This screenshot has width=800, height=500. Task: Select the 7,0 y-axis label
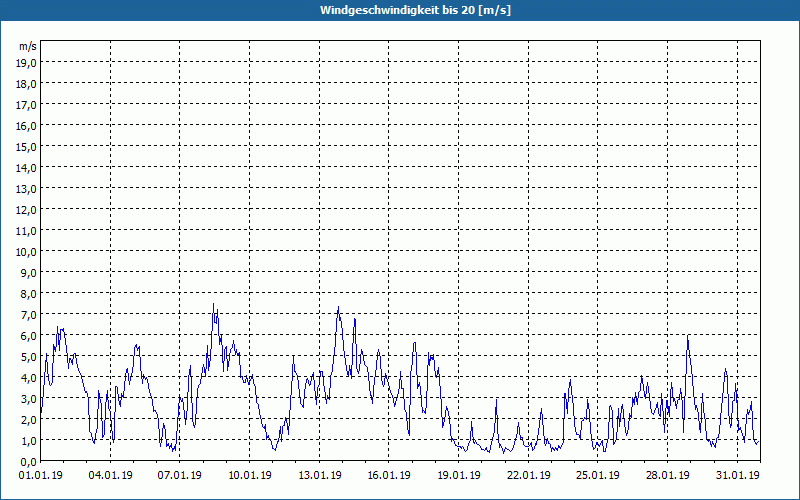[30, 315]
